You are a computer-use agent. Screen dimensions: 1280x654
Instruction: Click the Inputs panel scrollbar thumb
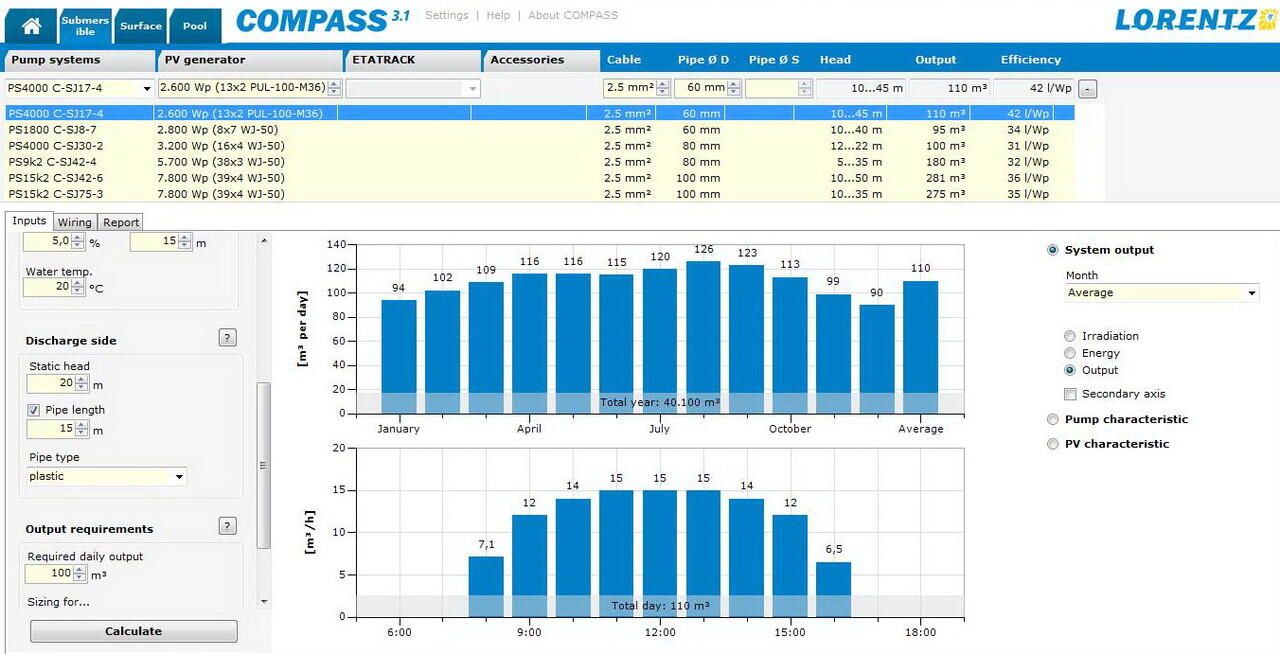[264, 465]
